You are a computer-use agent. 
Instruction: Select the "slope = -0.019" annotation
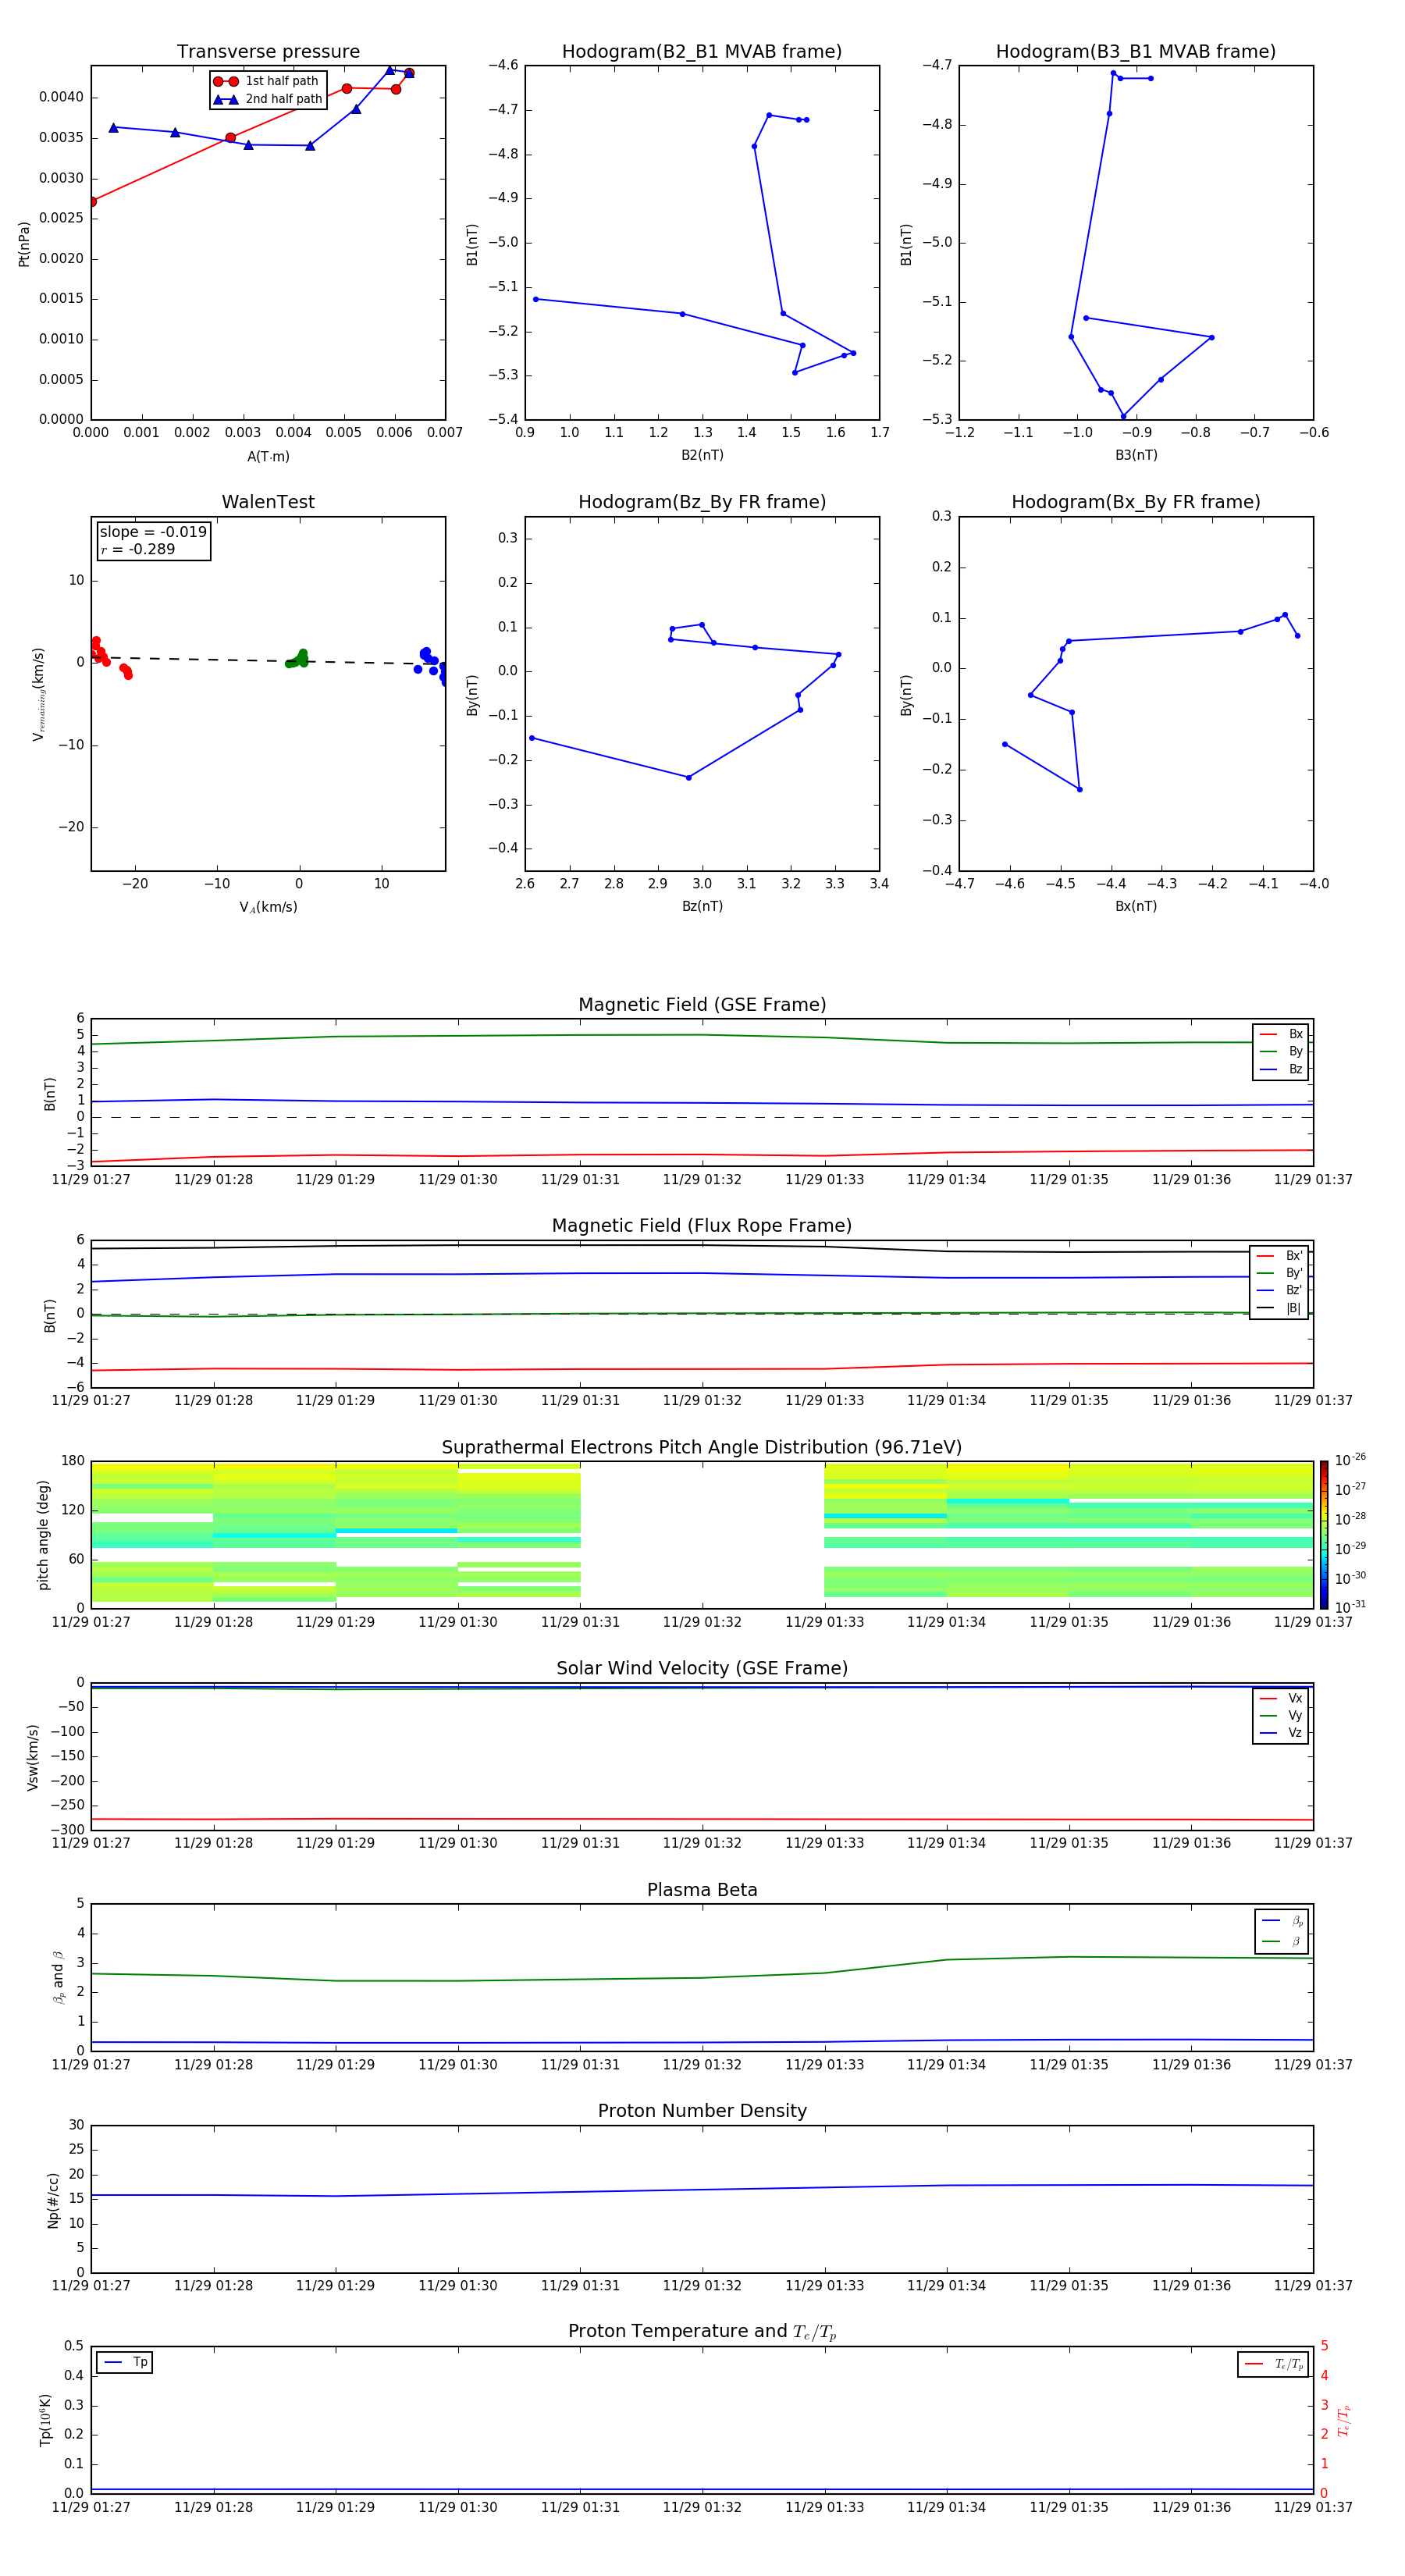(x=153, y=532)
